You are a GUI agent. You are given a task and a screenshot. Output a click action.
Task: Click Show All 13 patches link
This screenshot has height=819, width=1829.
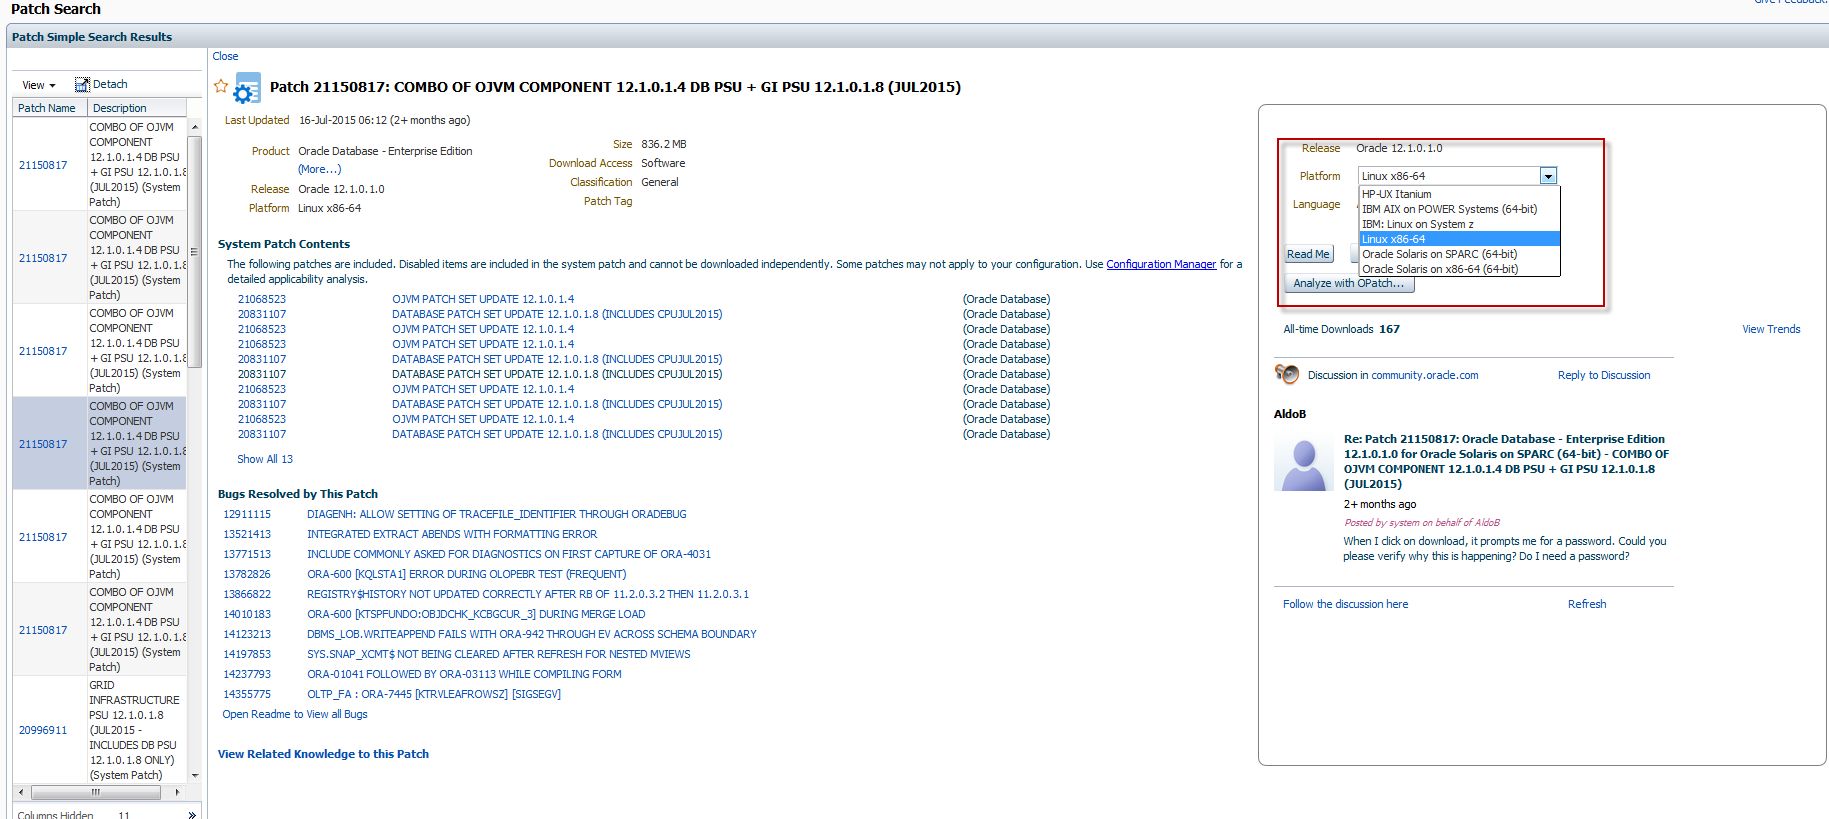(265, 459)
